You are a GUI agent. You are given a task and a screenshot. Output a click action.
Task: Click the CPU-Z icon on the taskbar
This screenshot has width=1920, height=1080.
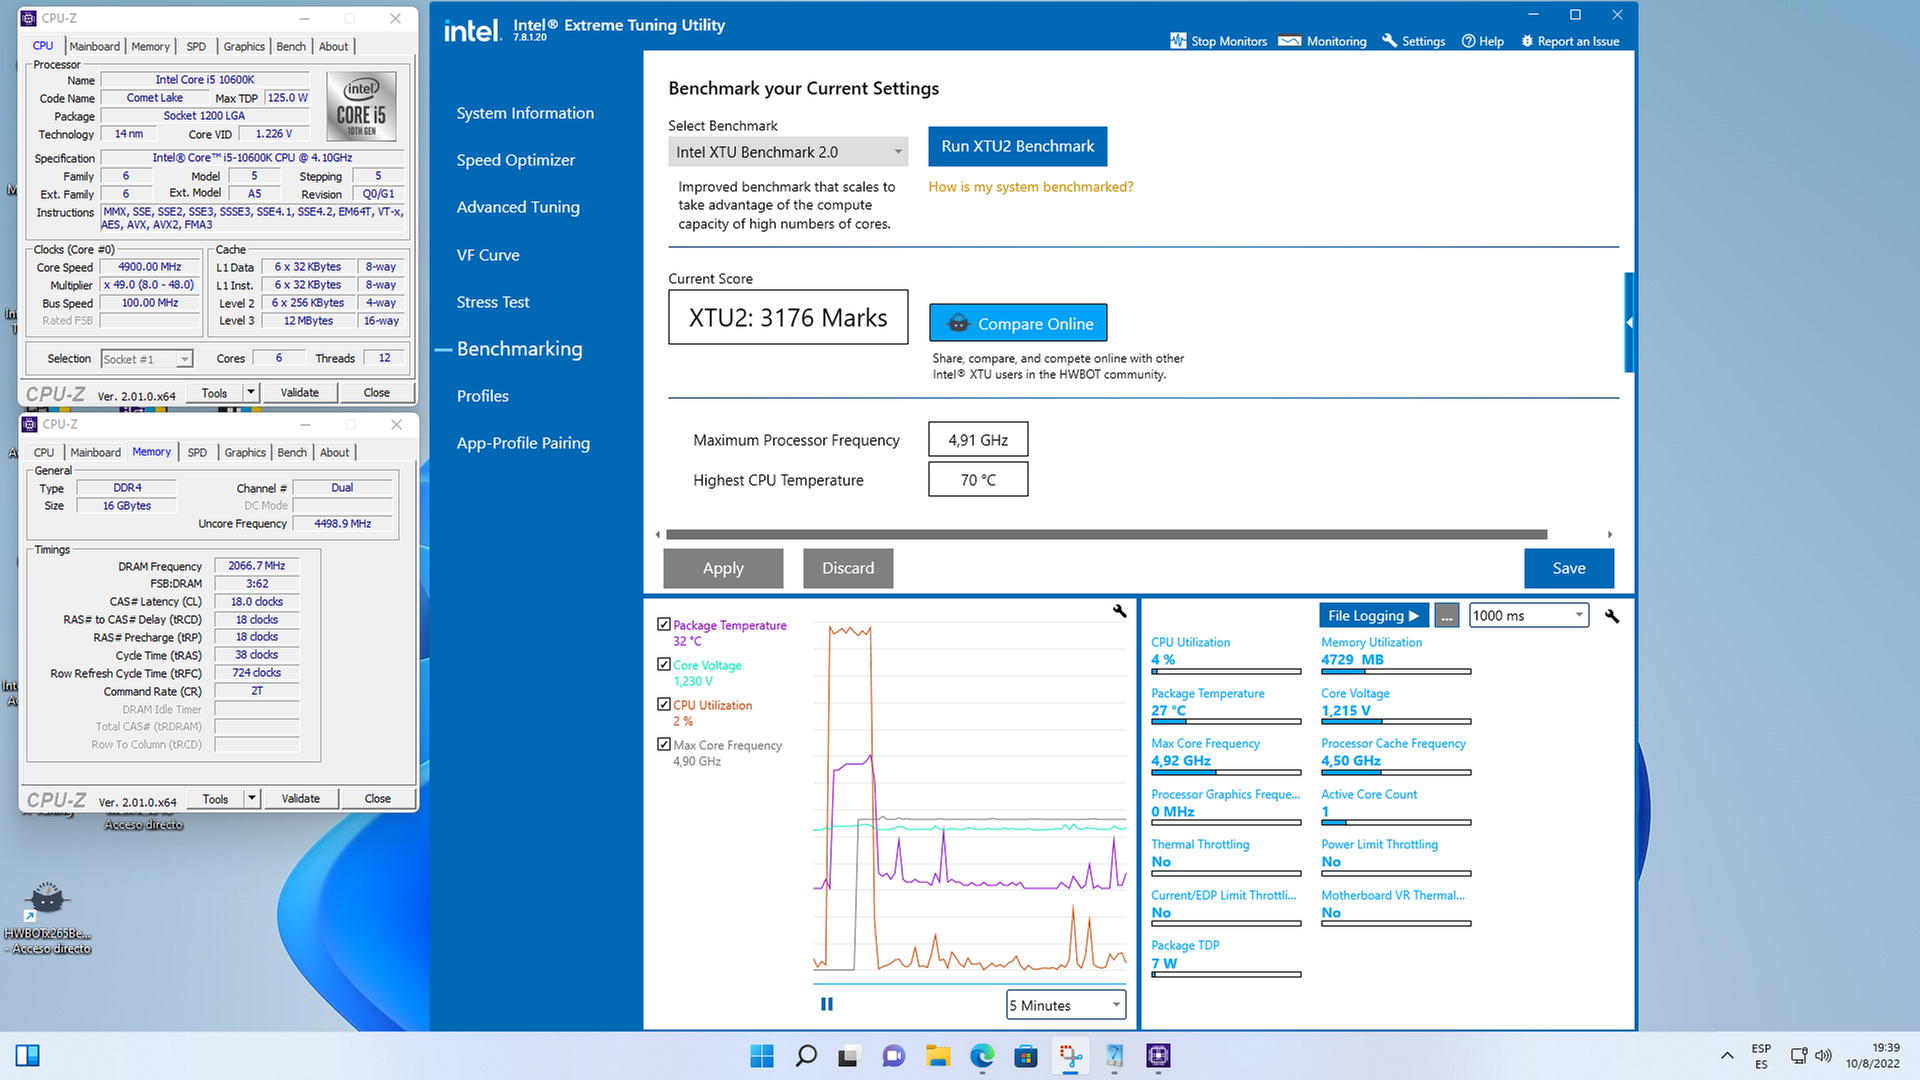click(x=1159, y=1056)
